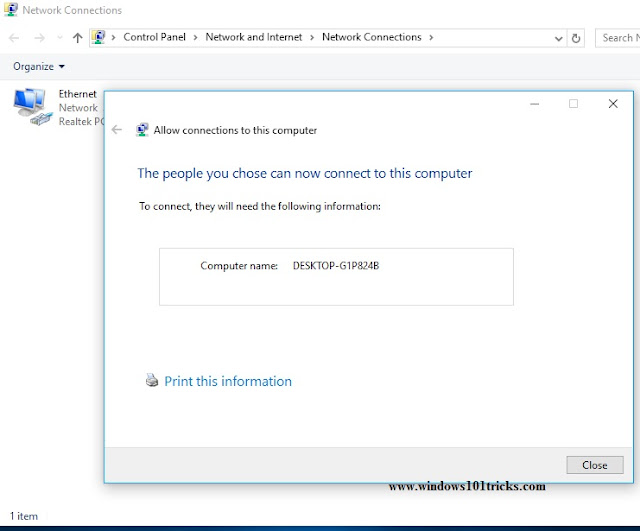Click the Ethernet connection name
The width and height of the screenshot is (640, 531).
[x=78, y=94]
